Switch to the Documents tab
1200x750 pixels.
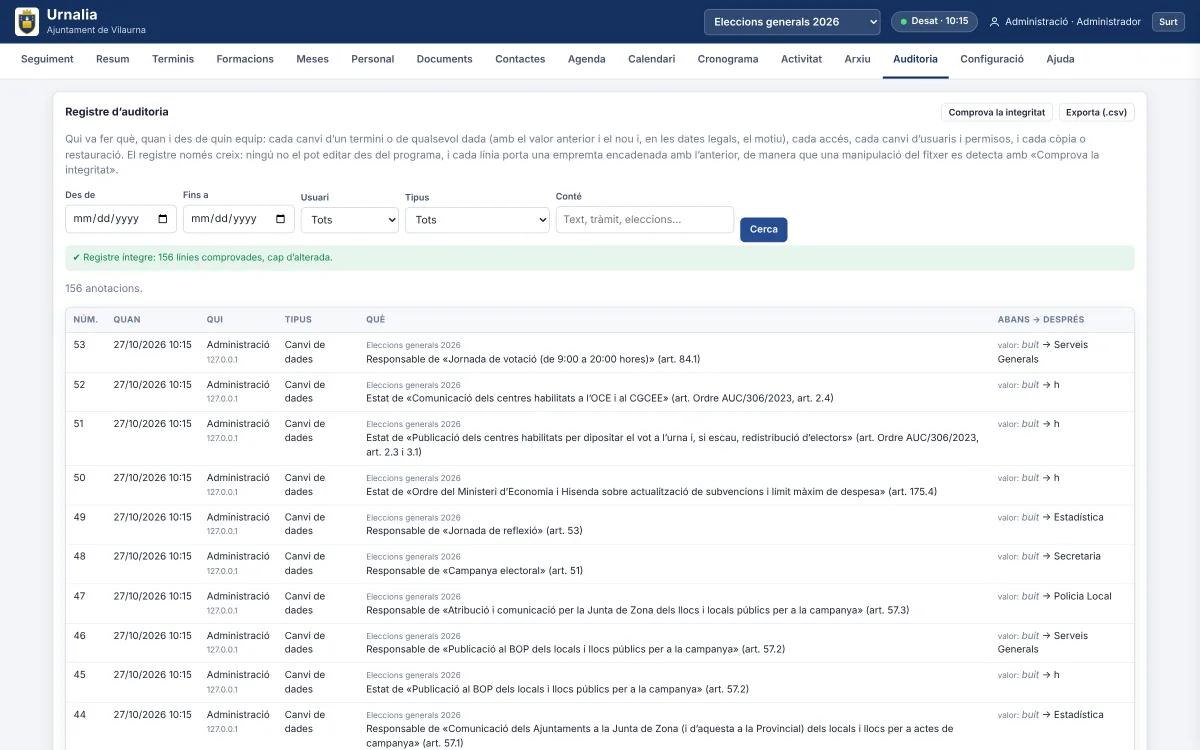445,59
